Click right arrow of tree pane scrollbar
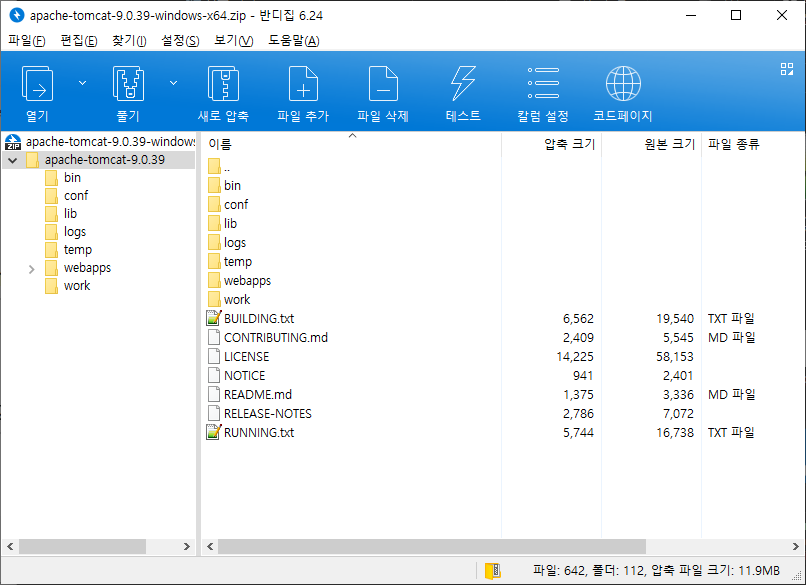The image size is (806, 585). (x=187, y=546)
